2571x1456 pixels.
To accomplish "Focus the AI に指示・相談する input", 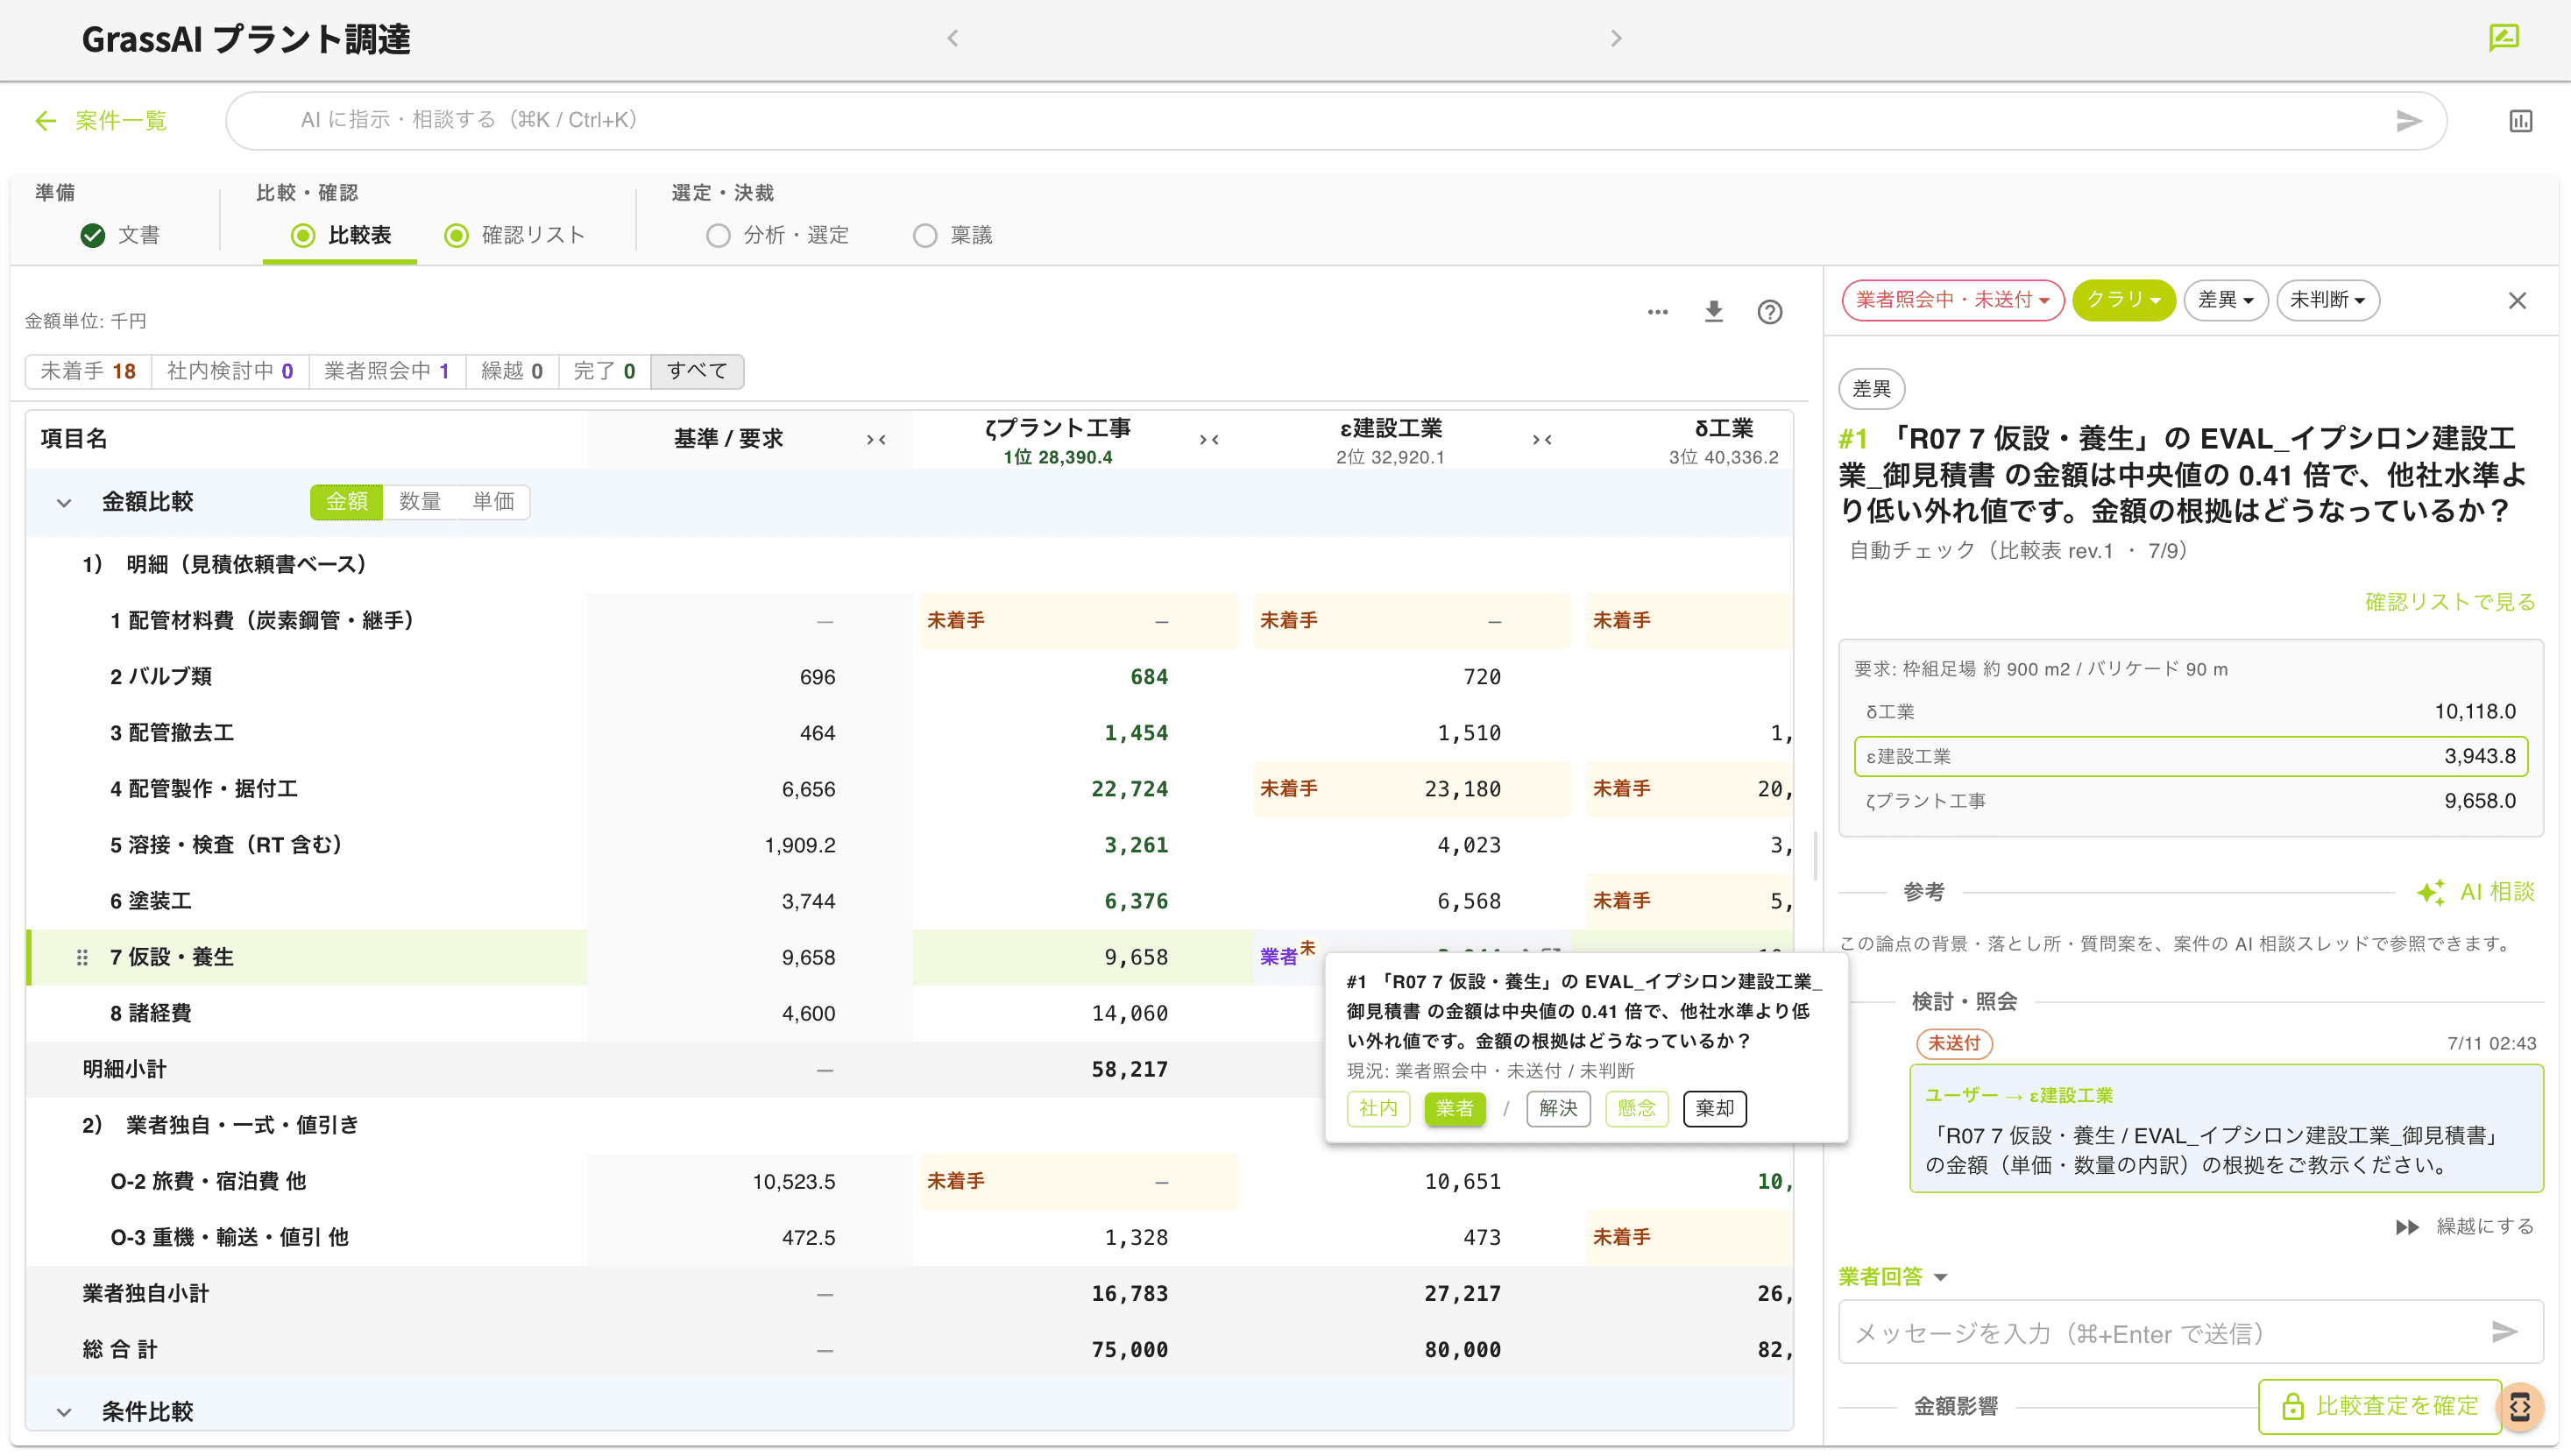I will pyautogui.click(x=1336, y=121).
